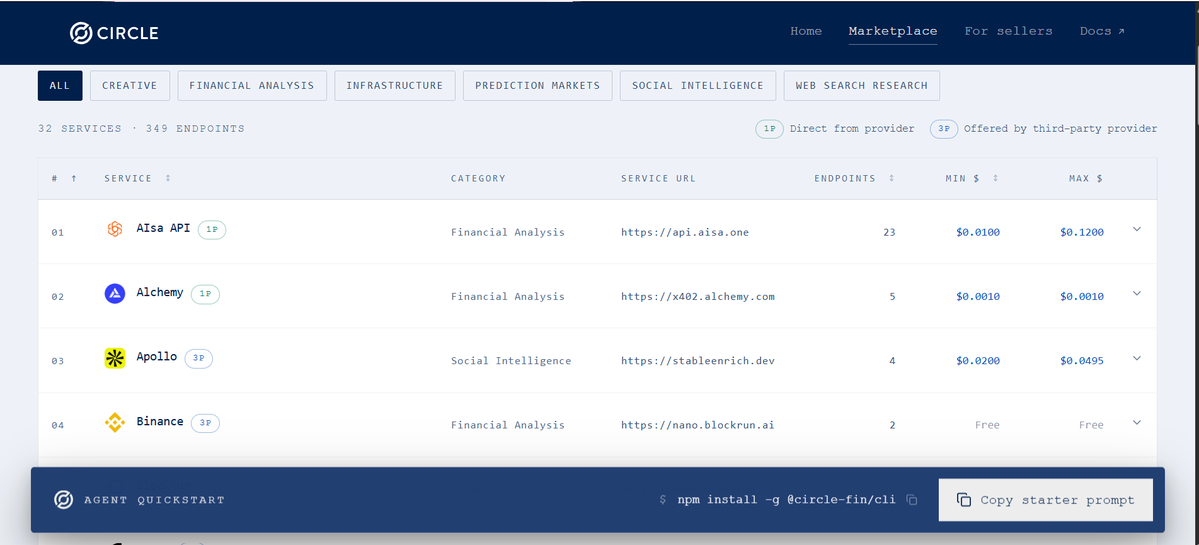Click the Binance service name
The height and width of the screenshot is (545, 1199).
[160, 421]
